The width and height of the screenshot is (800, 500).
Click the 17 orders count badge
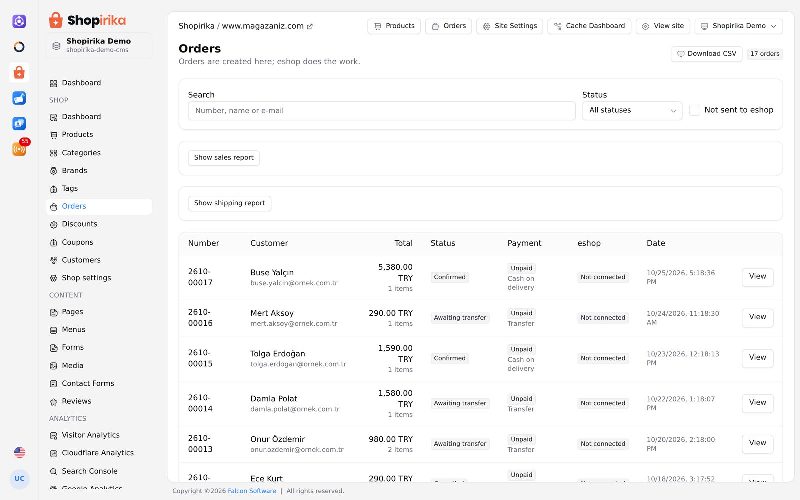pyautogui.click(x=765, y=54)
